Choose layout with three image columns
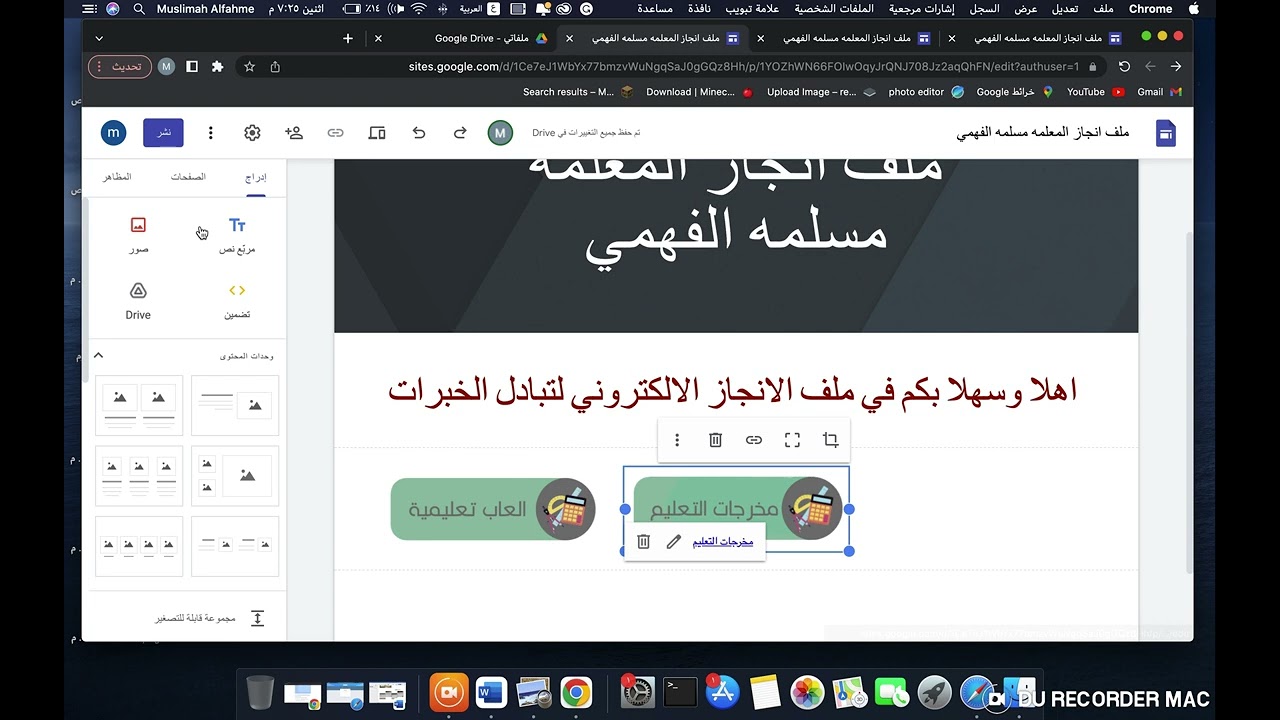Image resolution: width=1280 pixels, height=720 pixels. [x=139, y=476]
